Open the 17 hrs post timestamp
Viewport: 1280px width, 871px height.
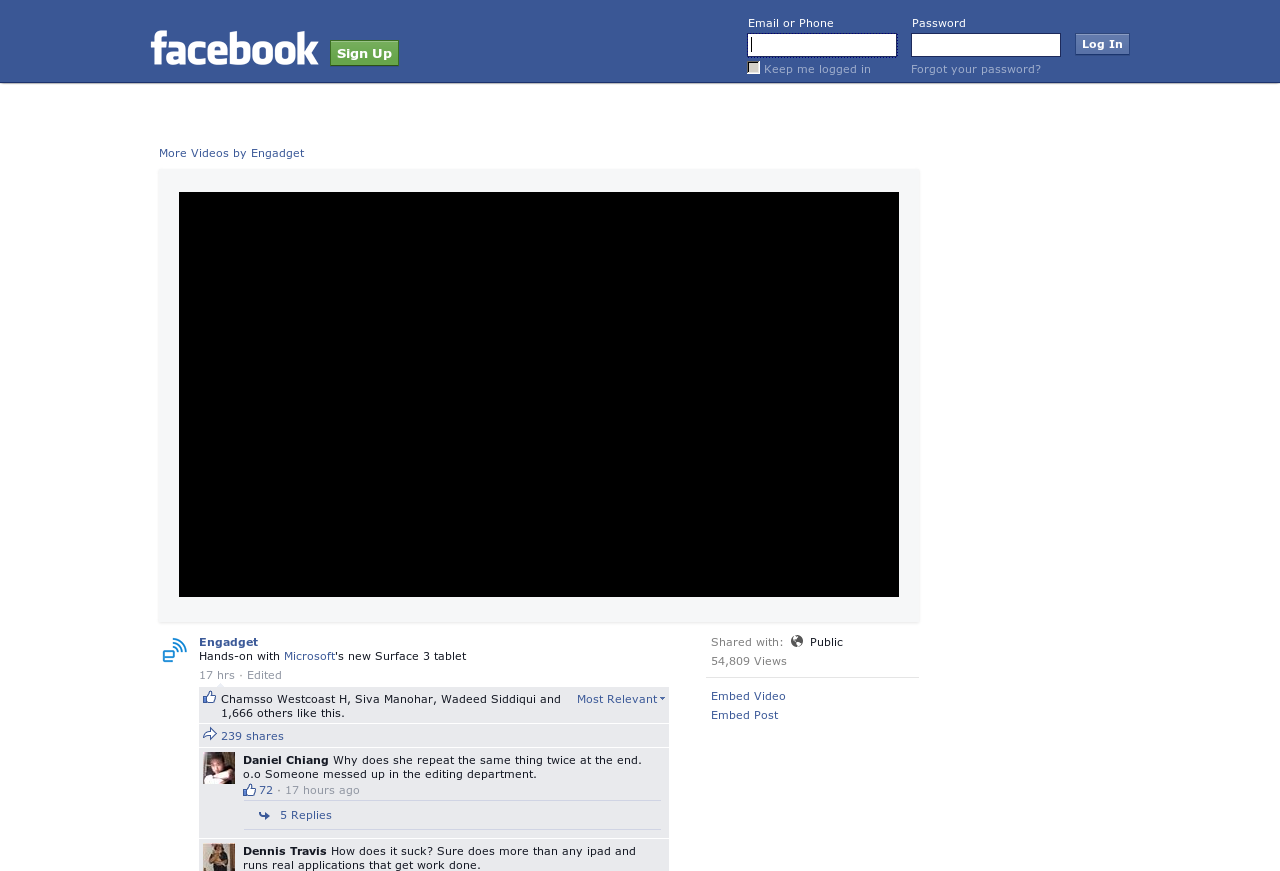coord(217,675)
